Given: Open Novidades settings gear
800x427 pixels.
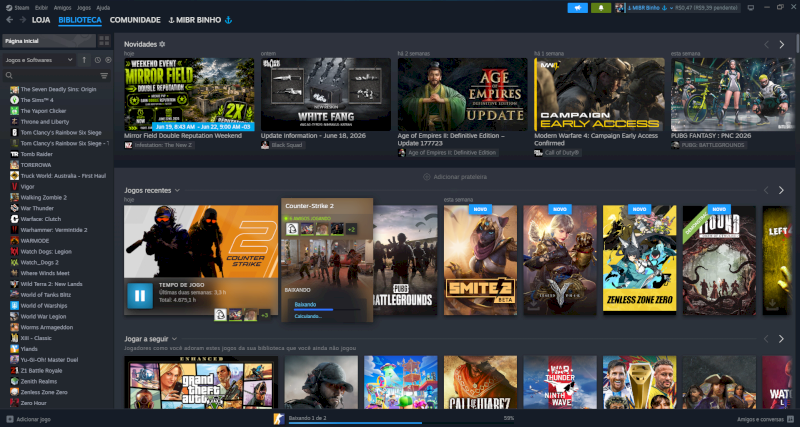Looking at the screenshot, I should (162, 44).
